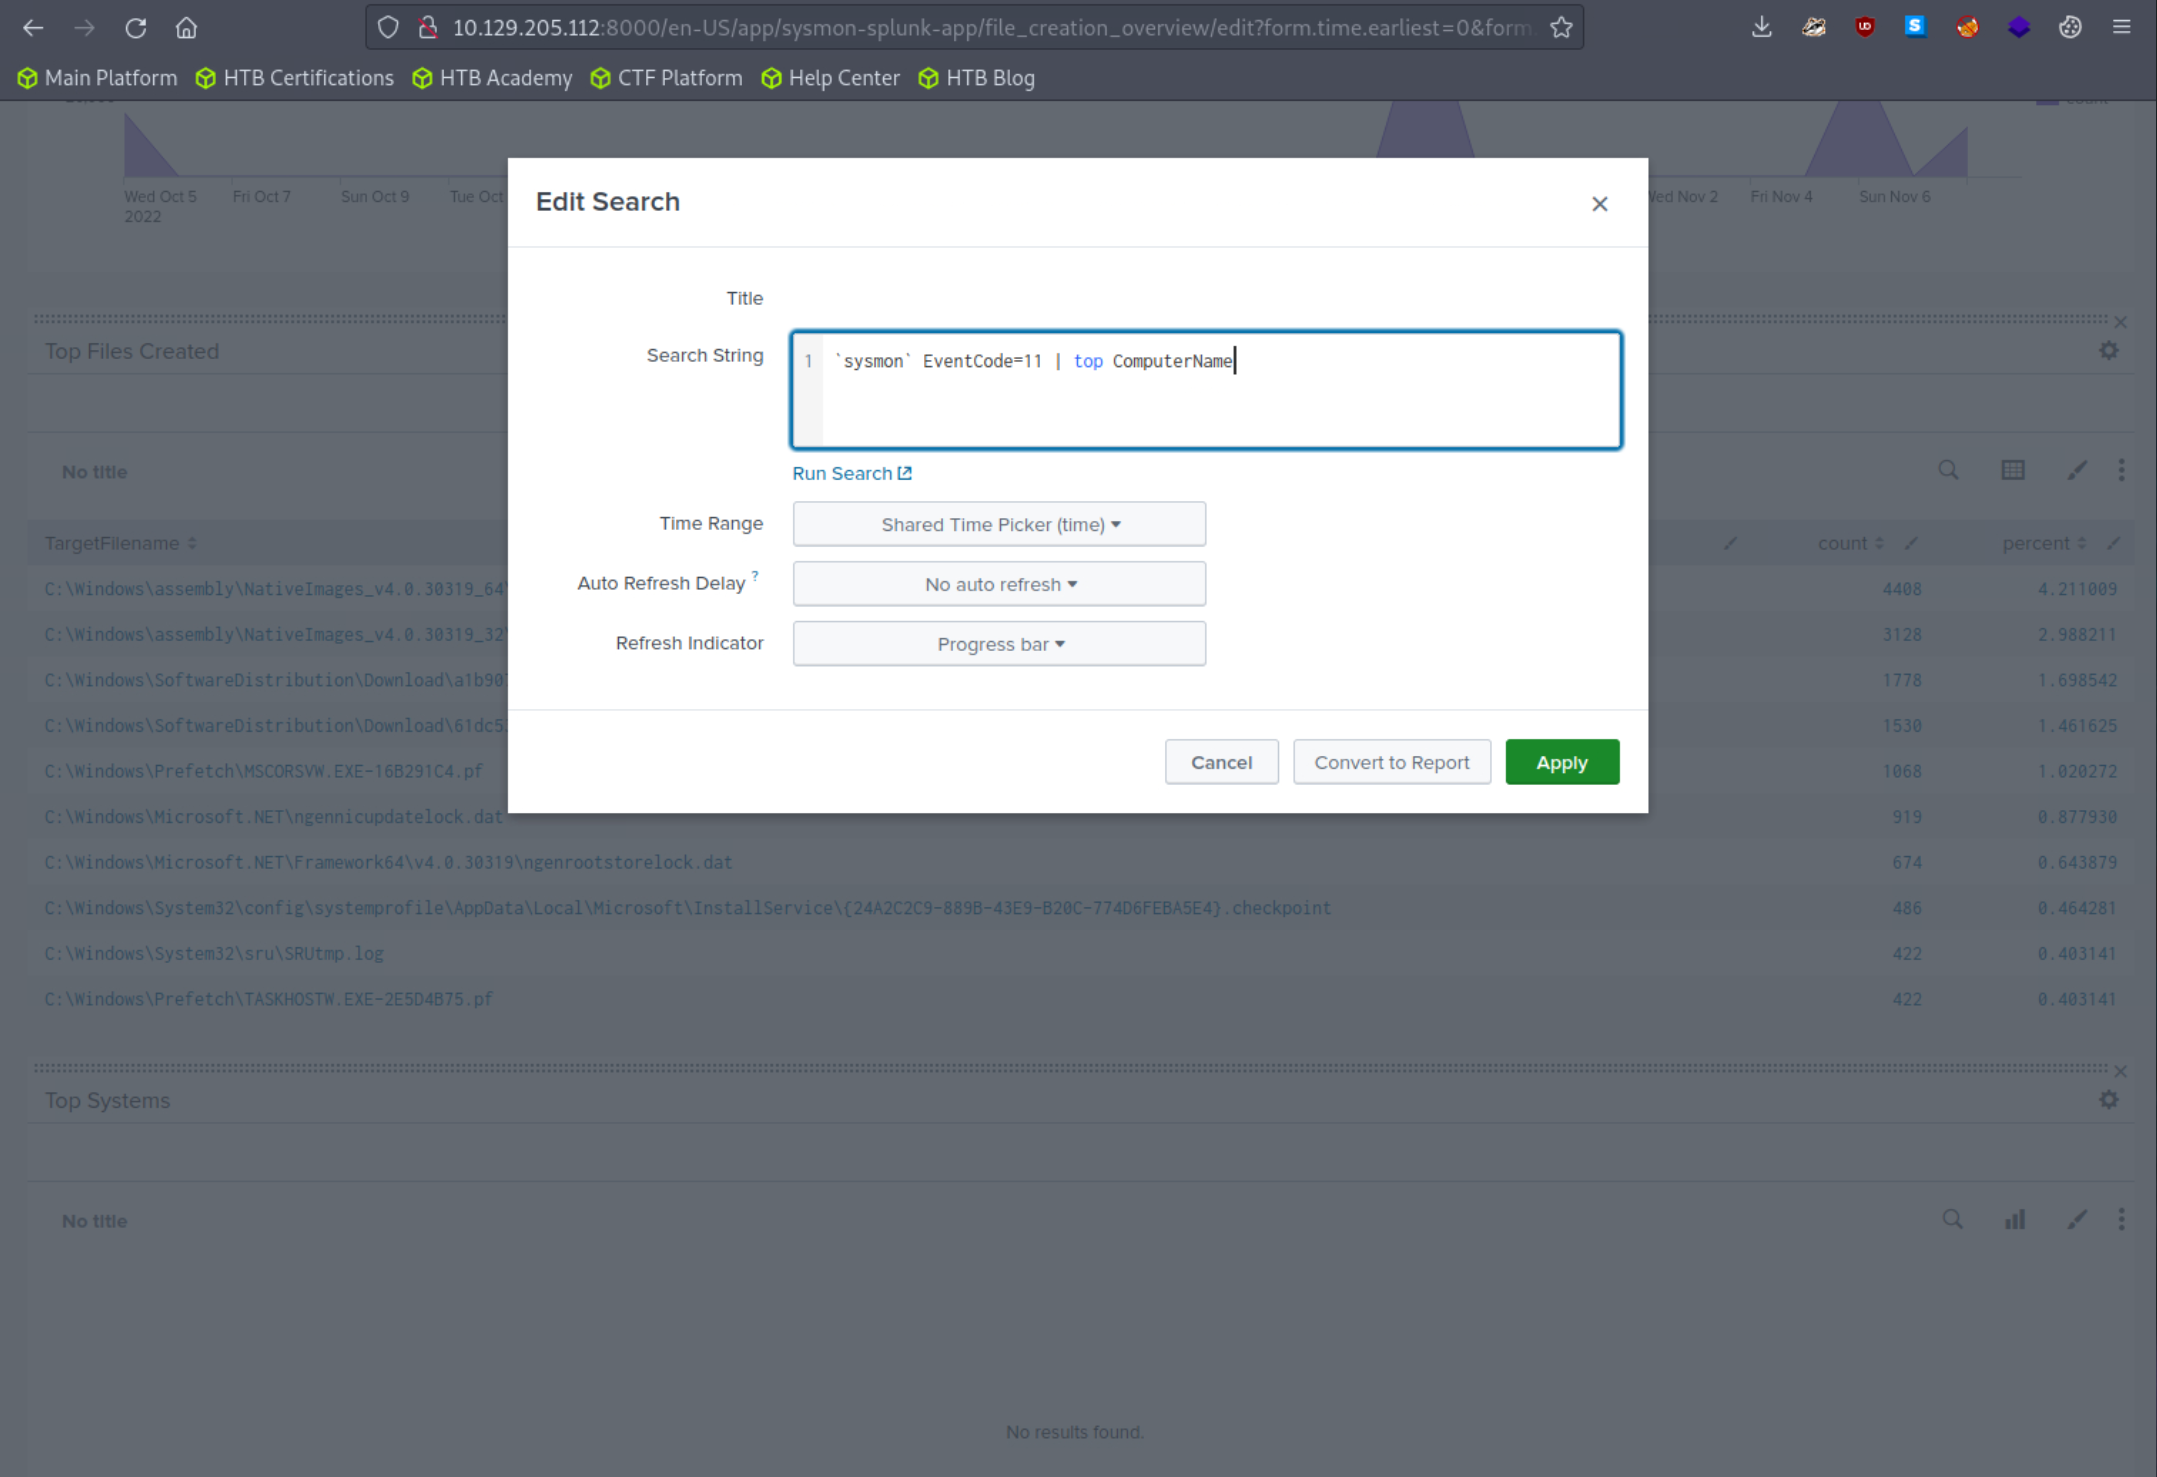Open search in the bottom No title panel
This screenshot has width=2157, height=1477.
pyautogui.click(x=1951, y=1219)
